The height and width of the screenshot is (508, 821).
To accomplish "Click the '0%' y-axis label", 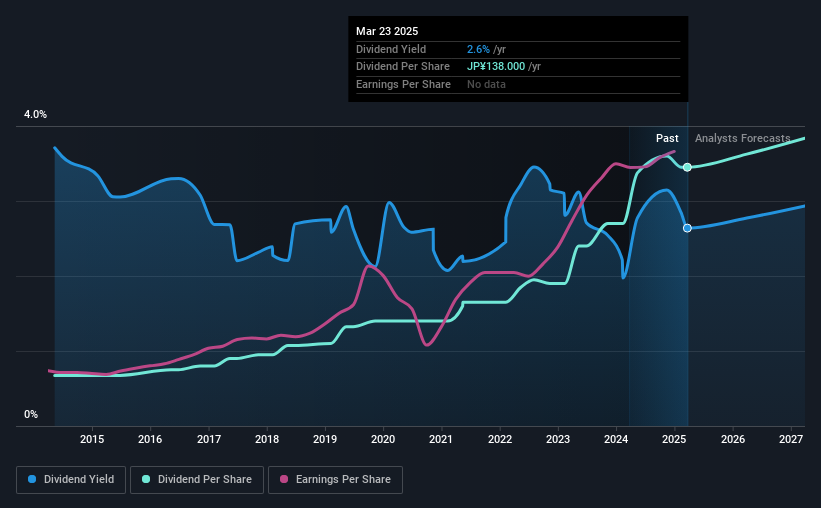I will coord(31,414).
